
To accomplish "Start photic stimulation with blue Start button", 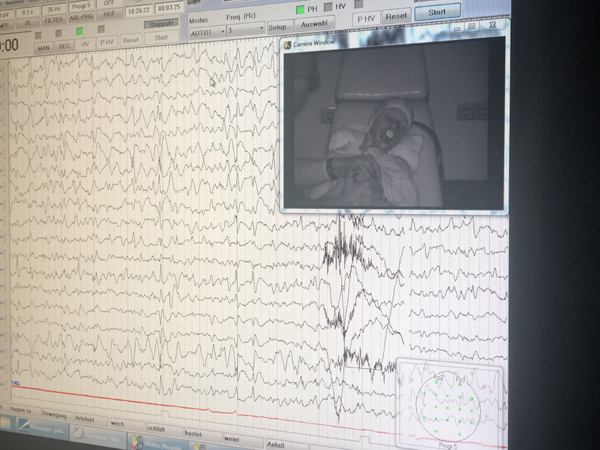I will pos(437,12).
